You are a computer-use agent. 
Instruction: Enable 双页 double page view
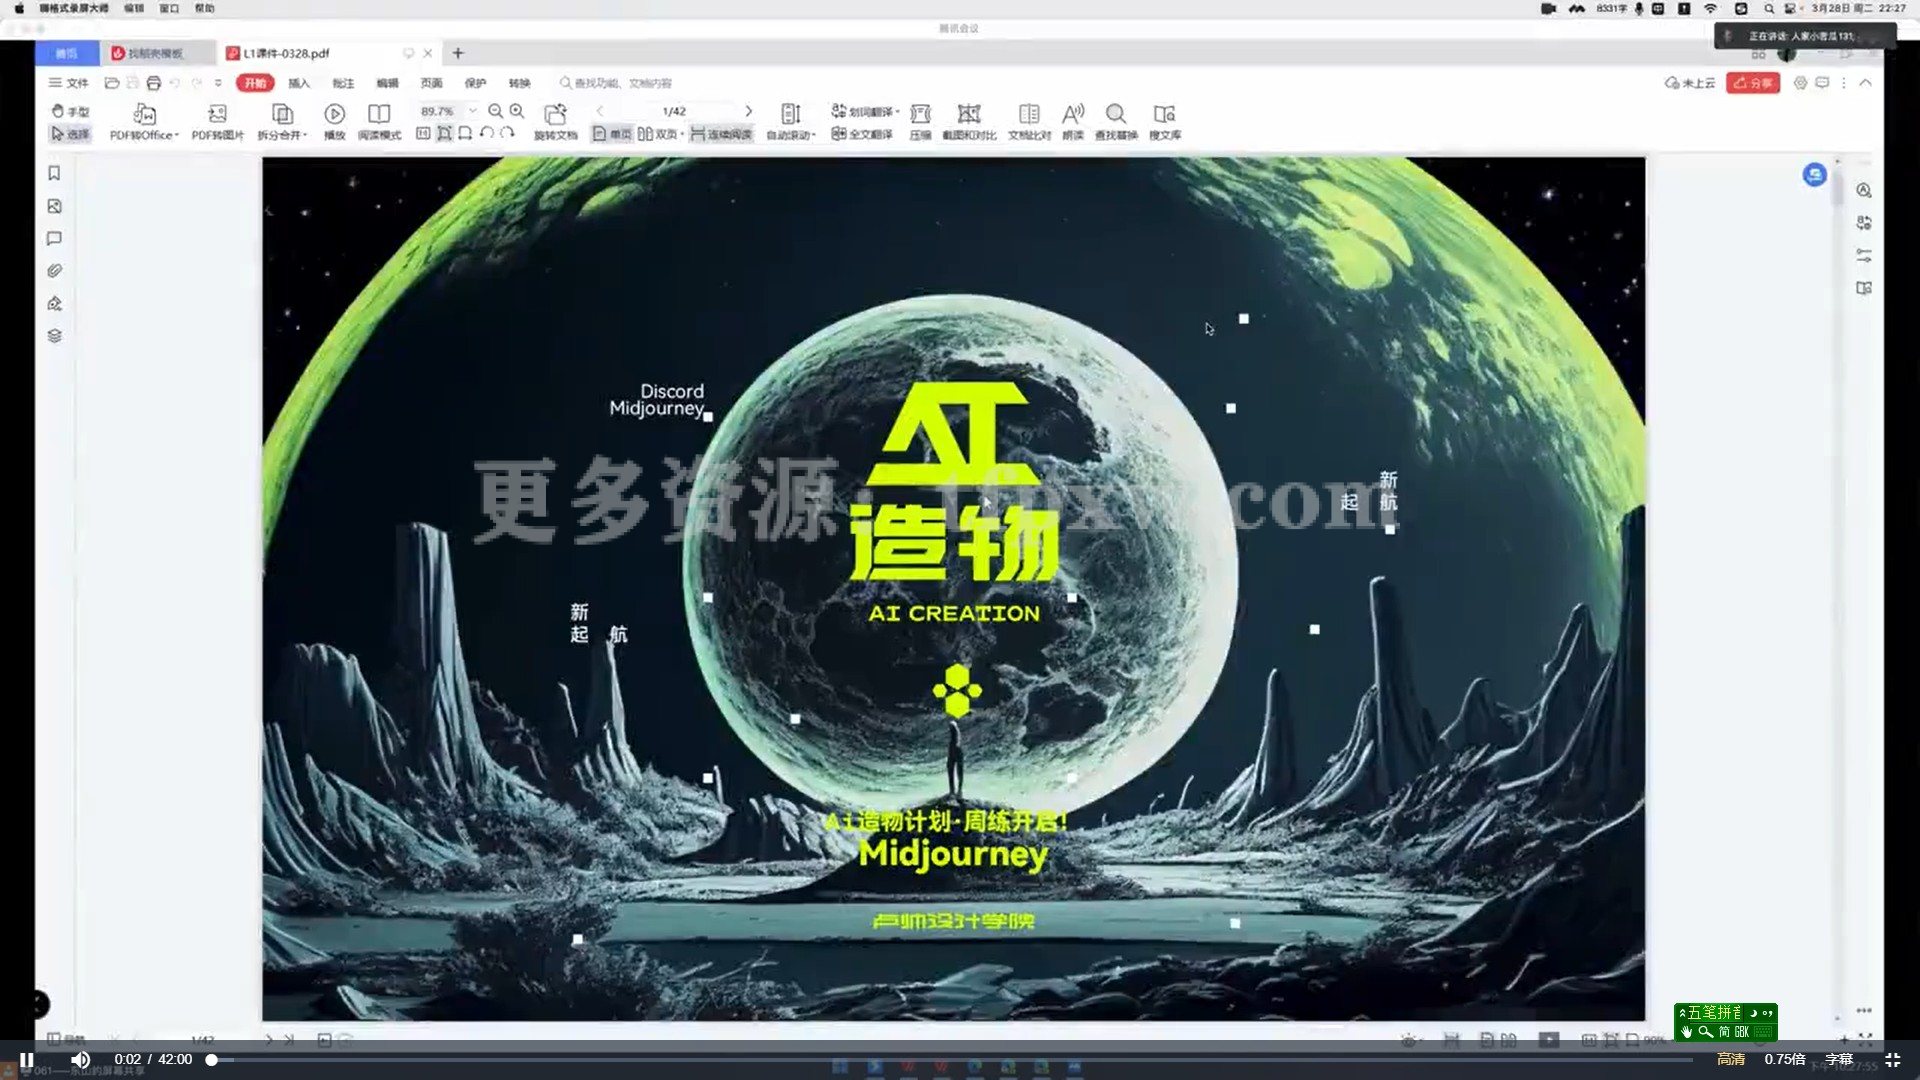[659, 134]
